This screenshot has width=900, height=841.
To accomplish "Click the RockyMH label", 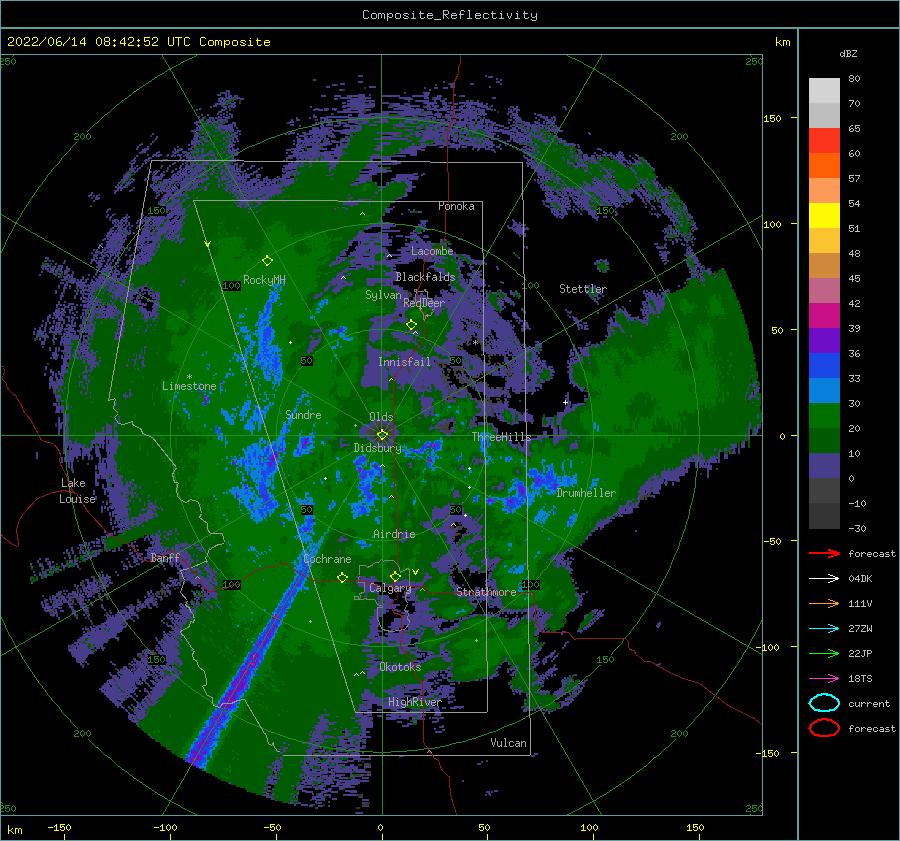I will 264,280.
